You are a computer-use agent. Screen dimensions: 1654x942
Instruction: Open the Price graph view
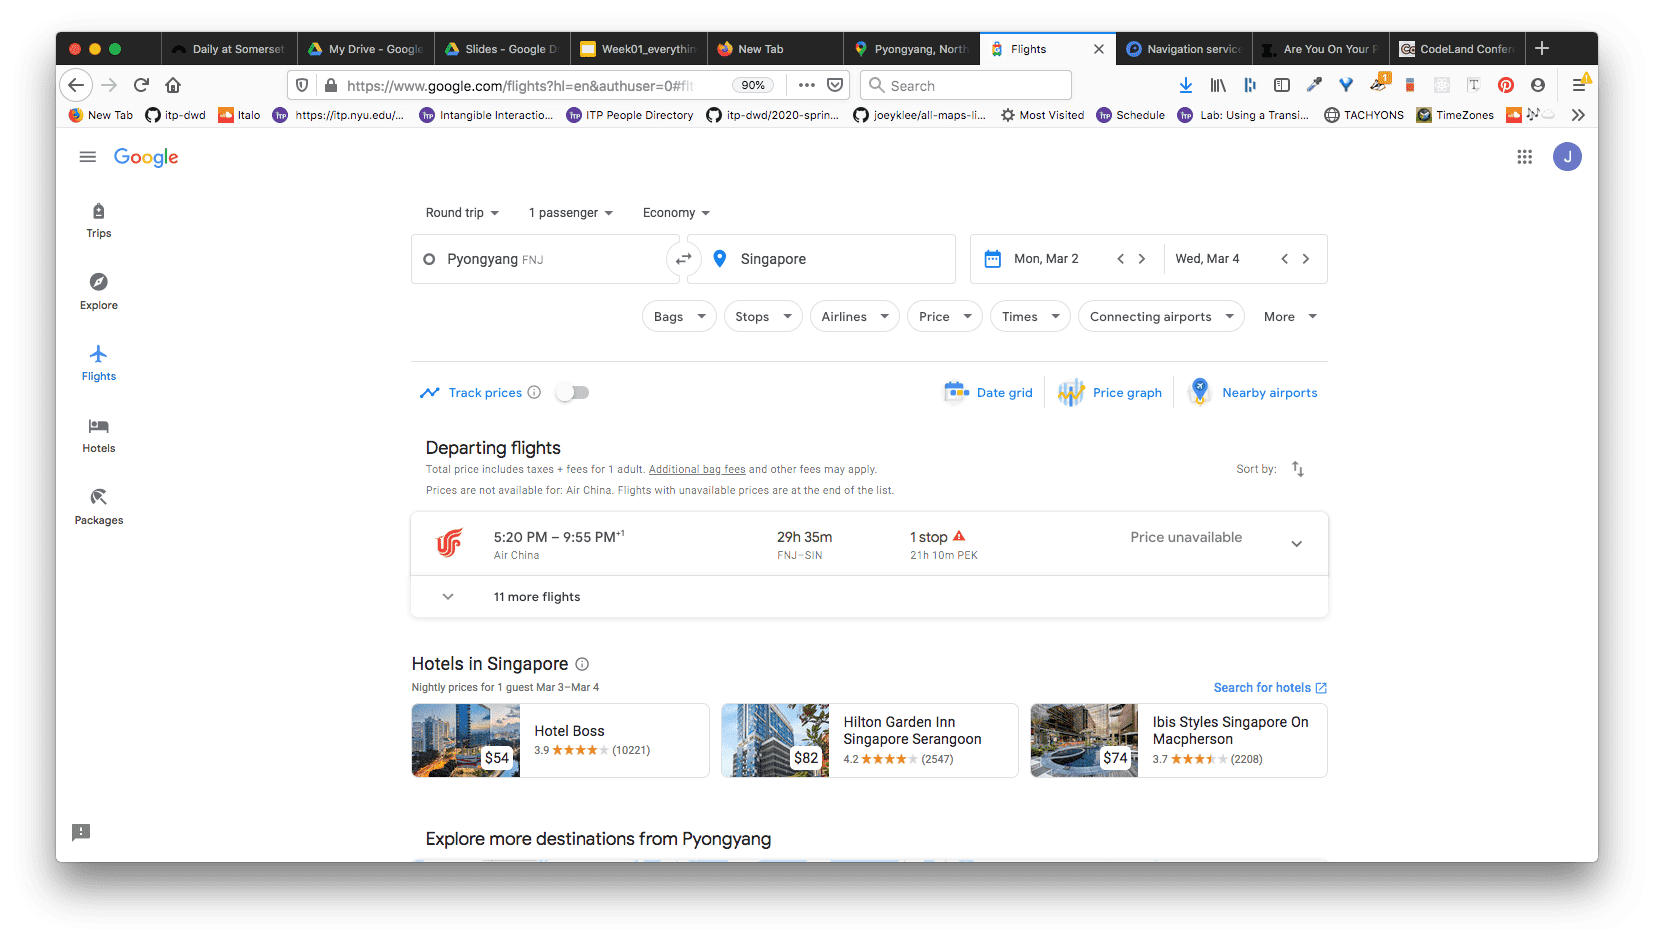pos(1111,393)
